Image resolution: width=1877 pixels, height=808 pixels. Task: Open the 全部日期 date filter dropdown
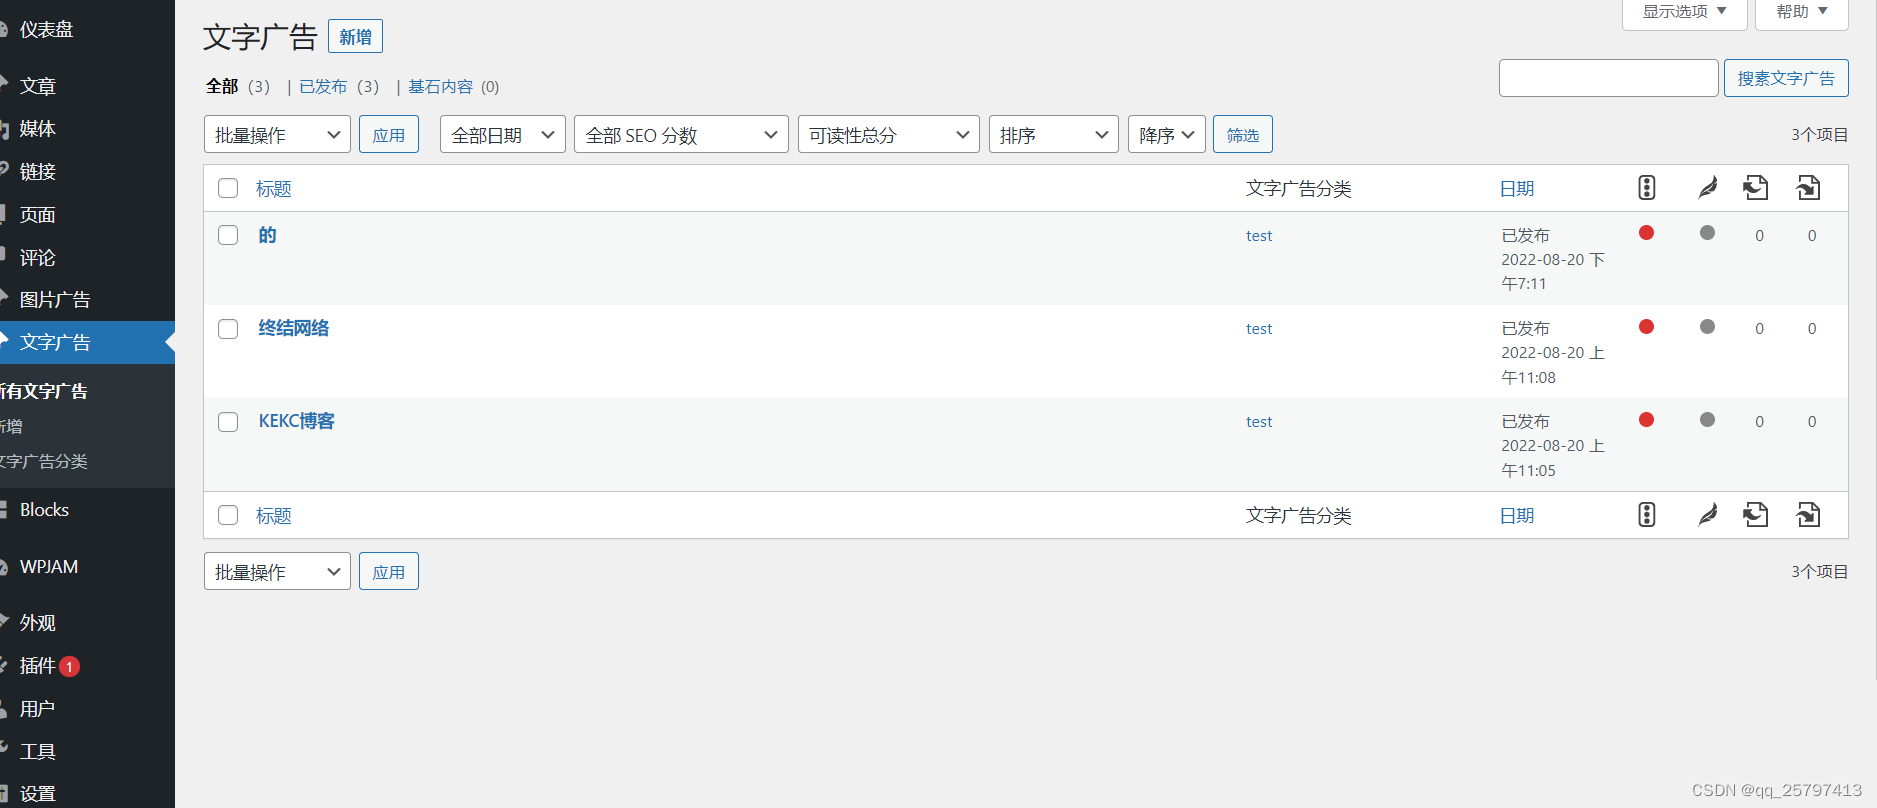[503, 134]
